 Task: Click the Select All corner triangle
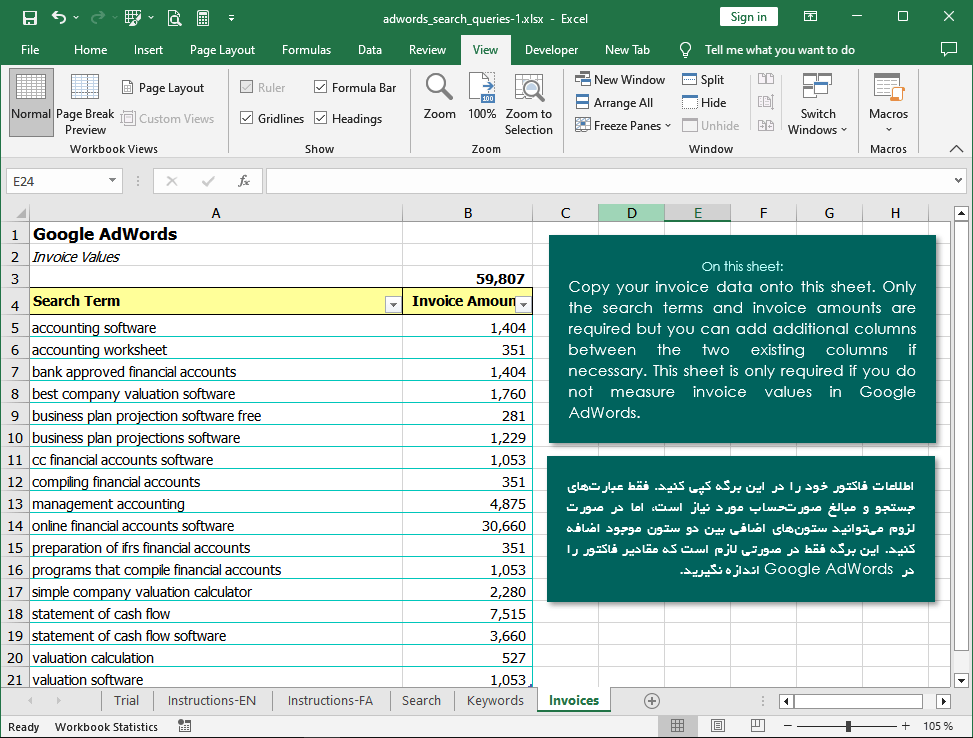20,213
